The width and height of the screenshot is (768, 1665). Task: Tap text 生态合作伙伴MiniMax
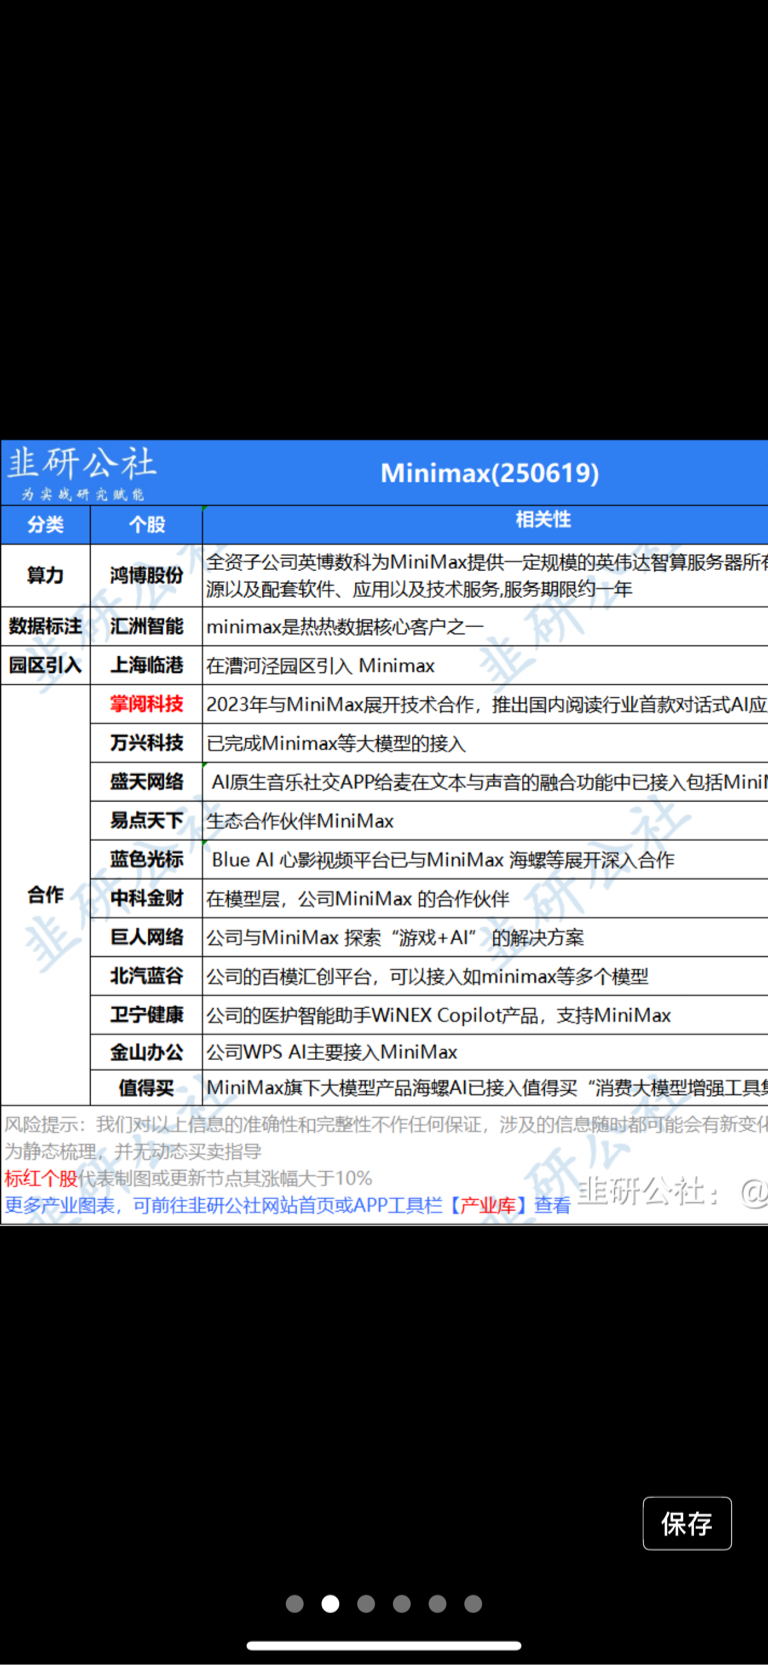point(300,821)
